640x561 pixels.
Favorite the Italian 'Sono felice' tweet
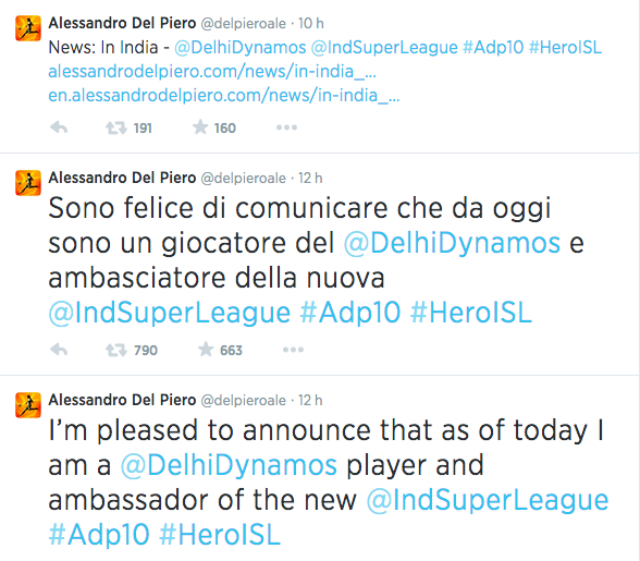tap(203, 350)
